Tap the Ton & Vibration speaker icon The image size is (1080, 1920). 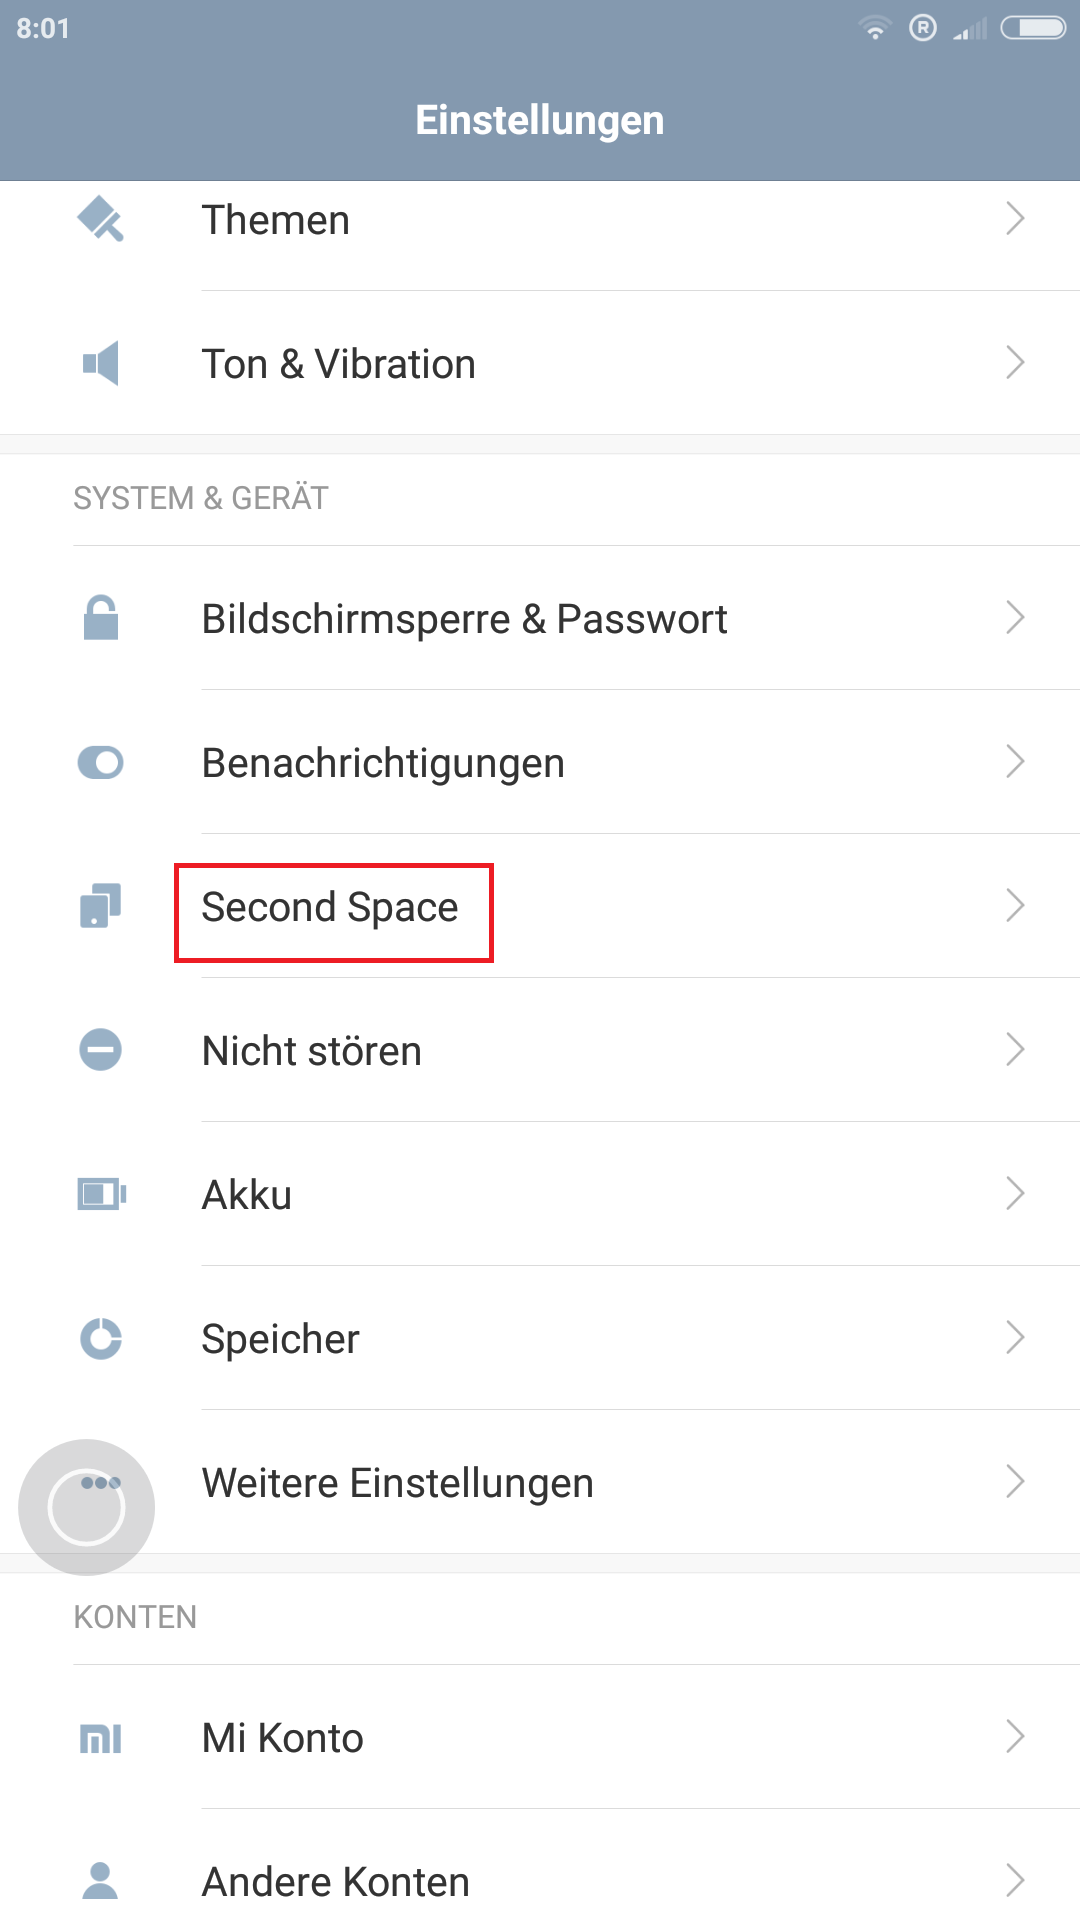[x=100, y=363]
